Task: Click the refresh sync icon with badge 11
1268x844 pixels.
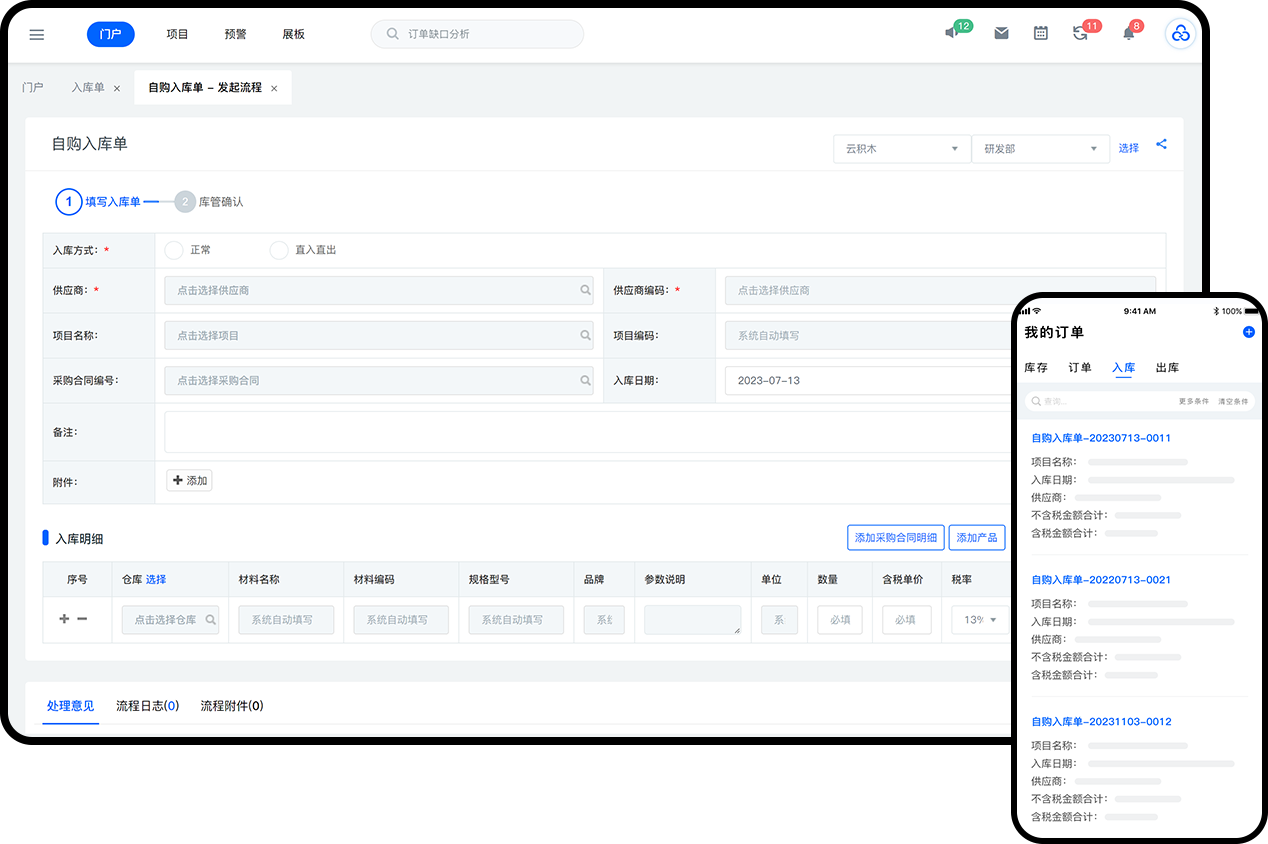Action: (1080, 33)
